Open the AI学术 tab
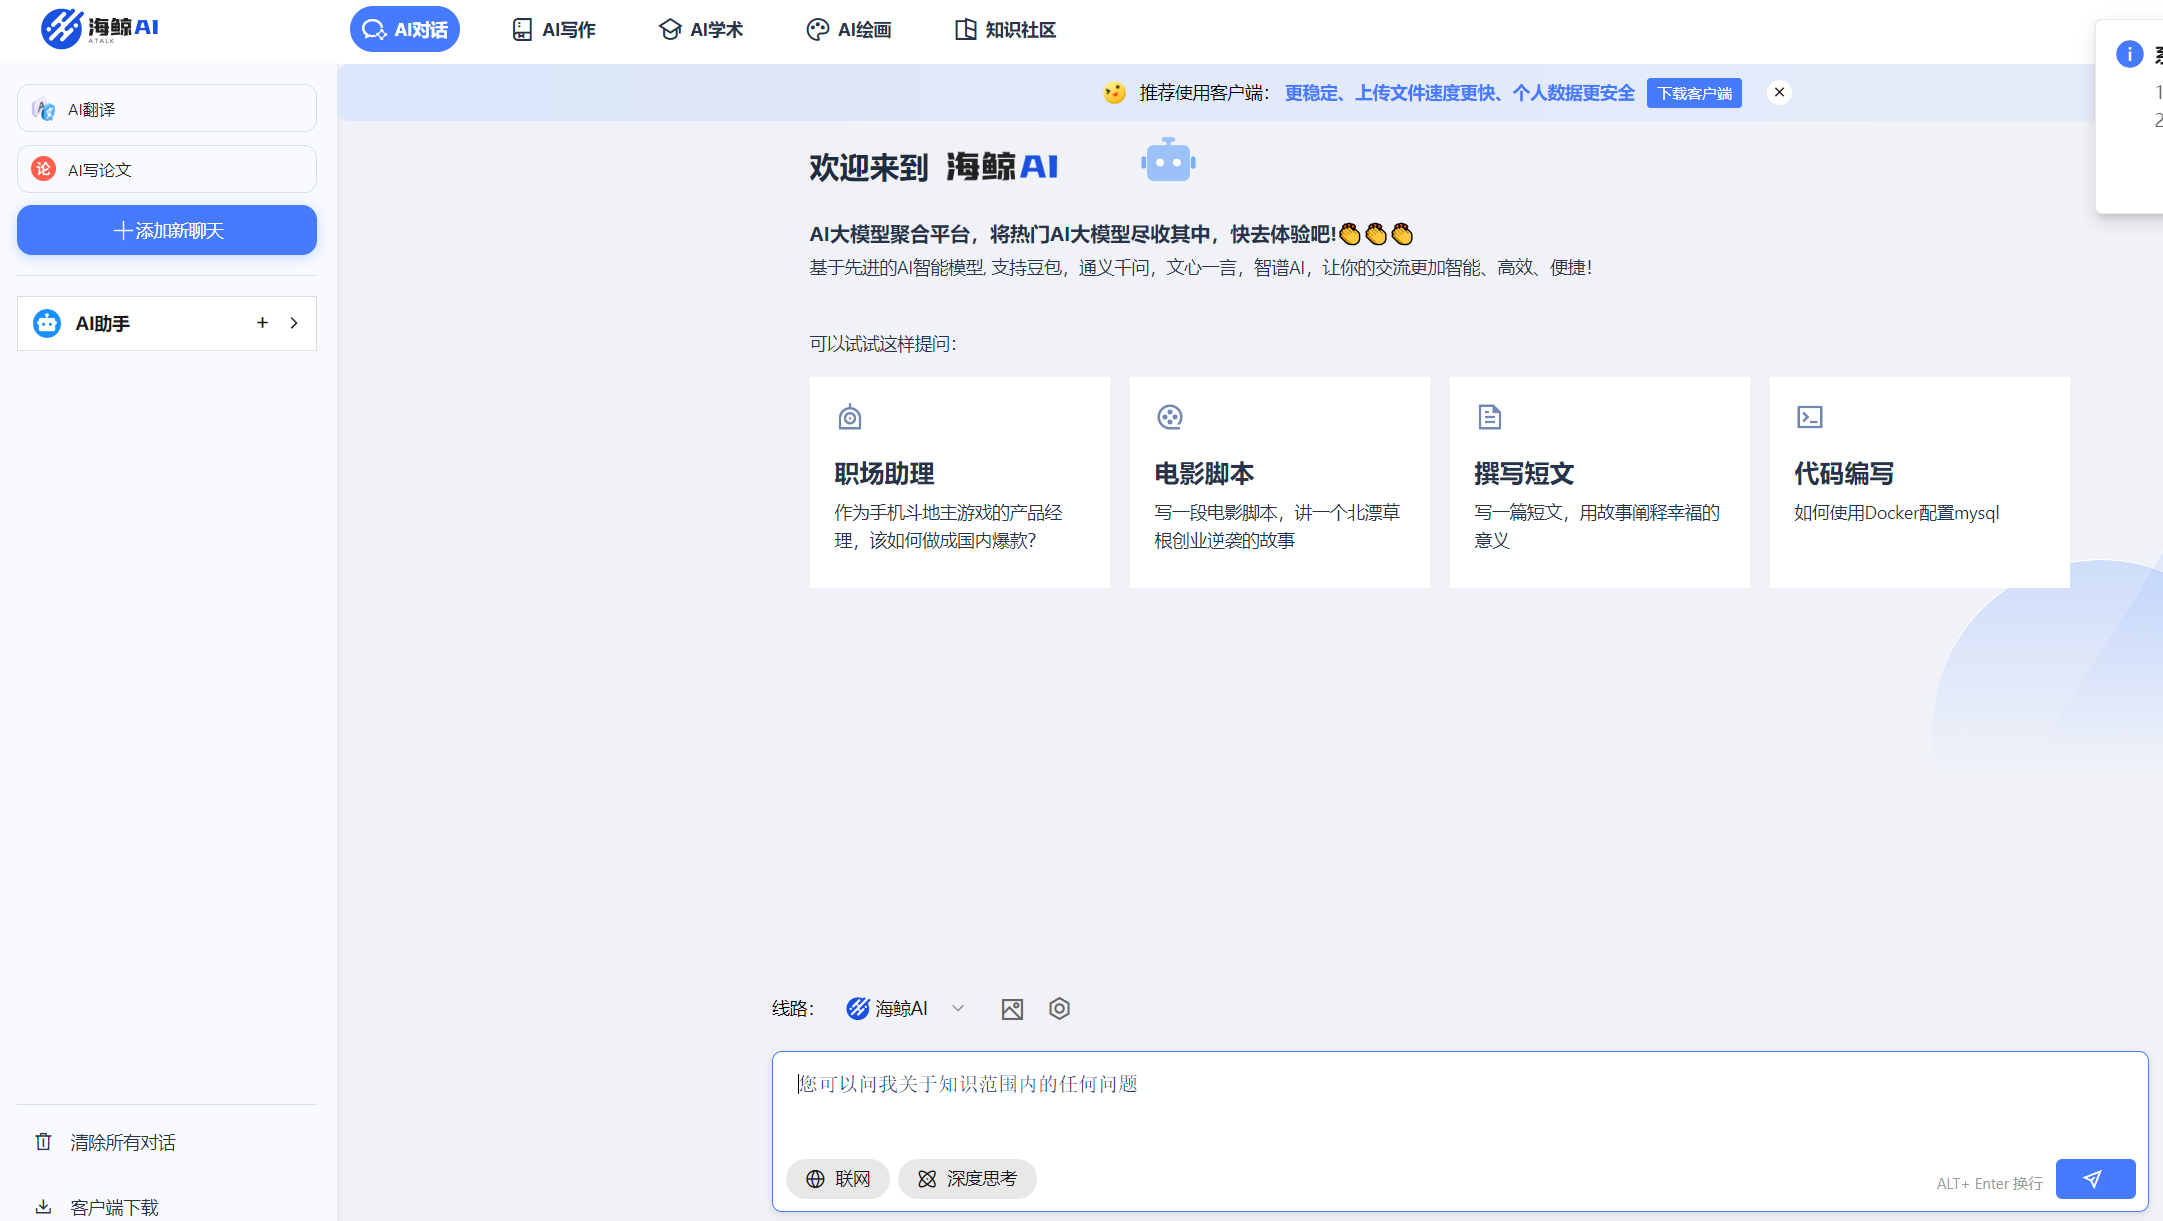This screenshot has width=2163, height=1221. (x=701, y=30)
